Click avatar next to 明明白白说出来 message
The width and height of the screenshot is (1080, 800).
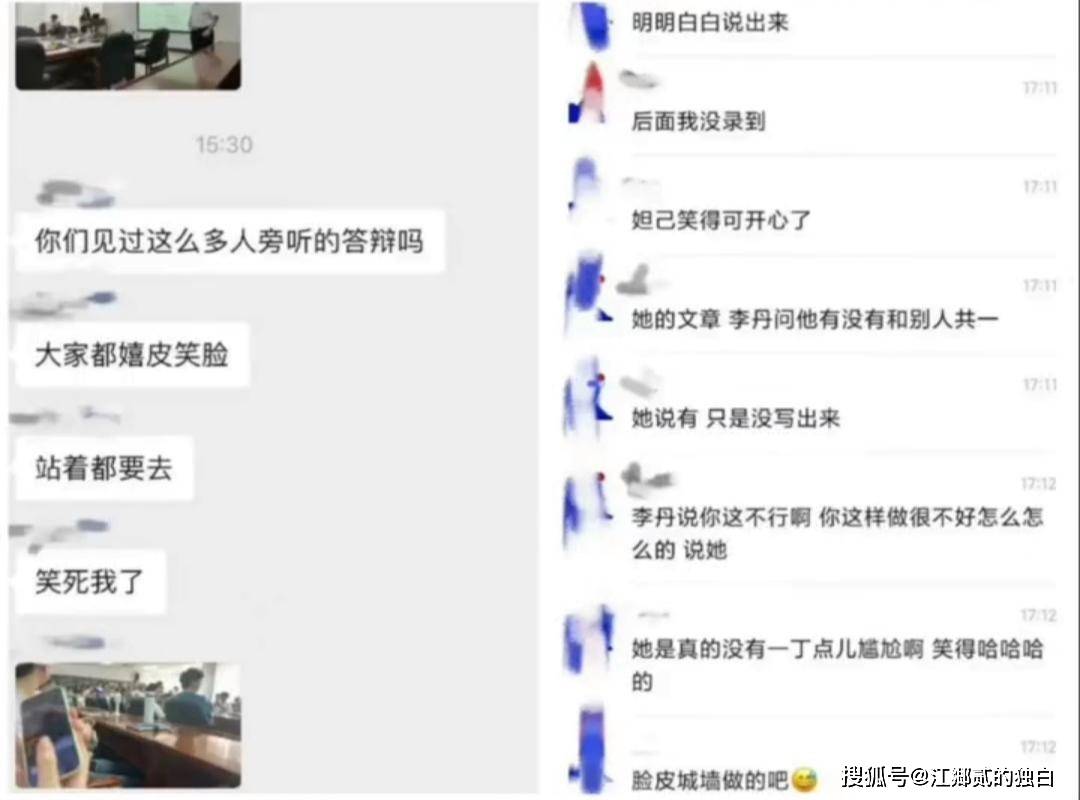[x=590, y=25]
